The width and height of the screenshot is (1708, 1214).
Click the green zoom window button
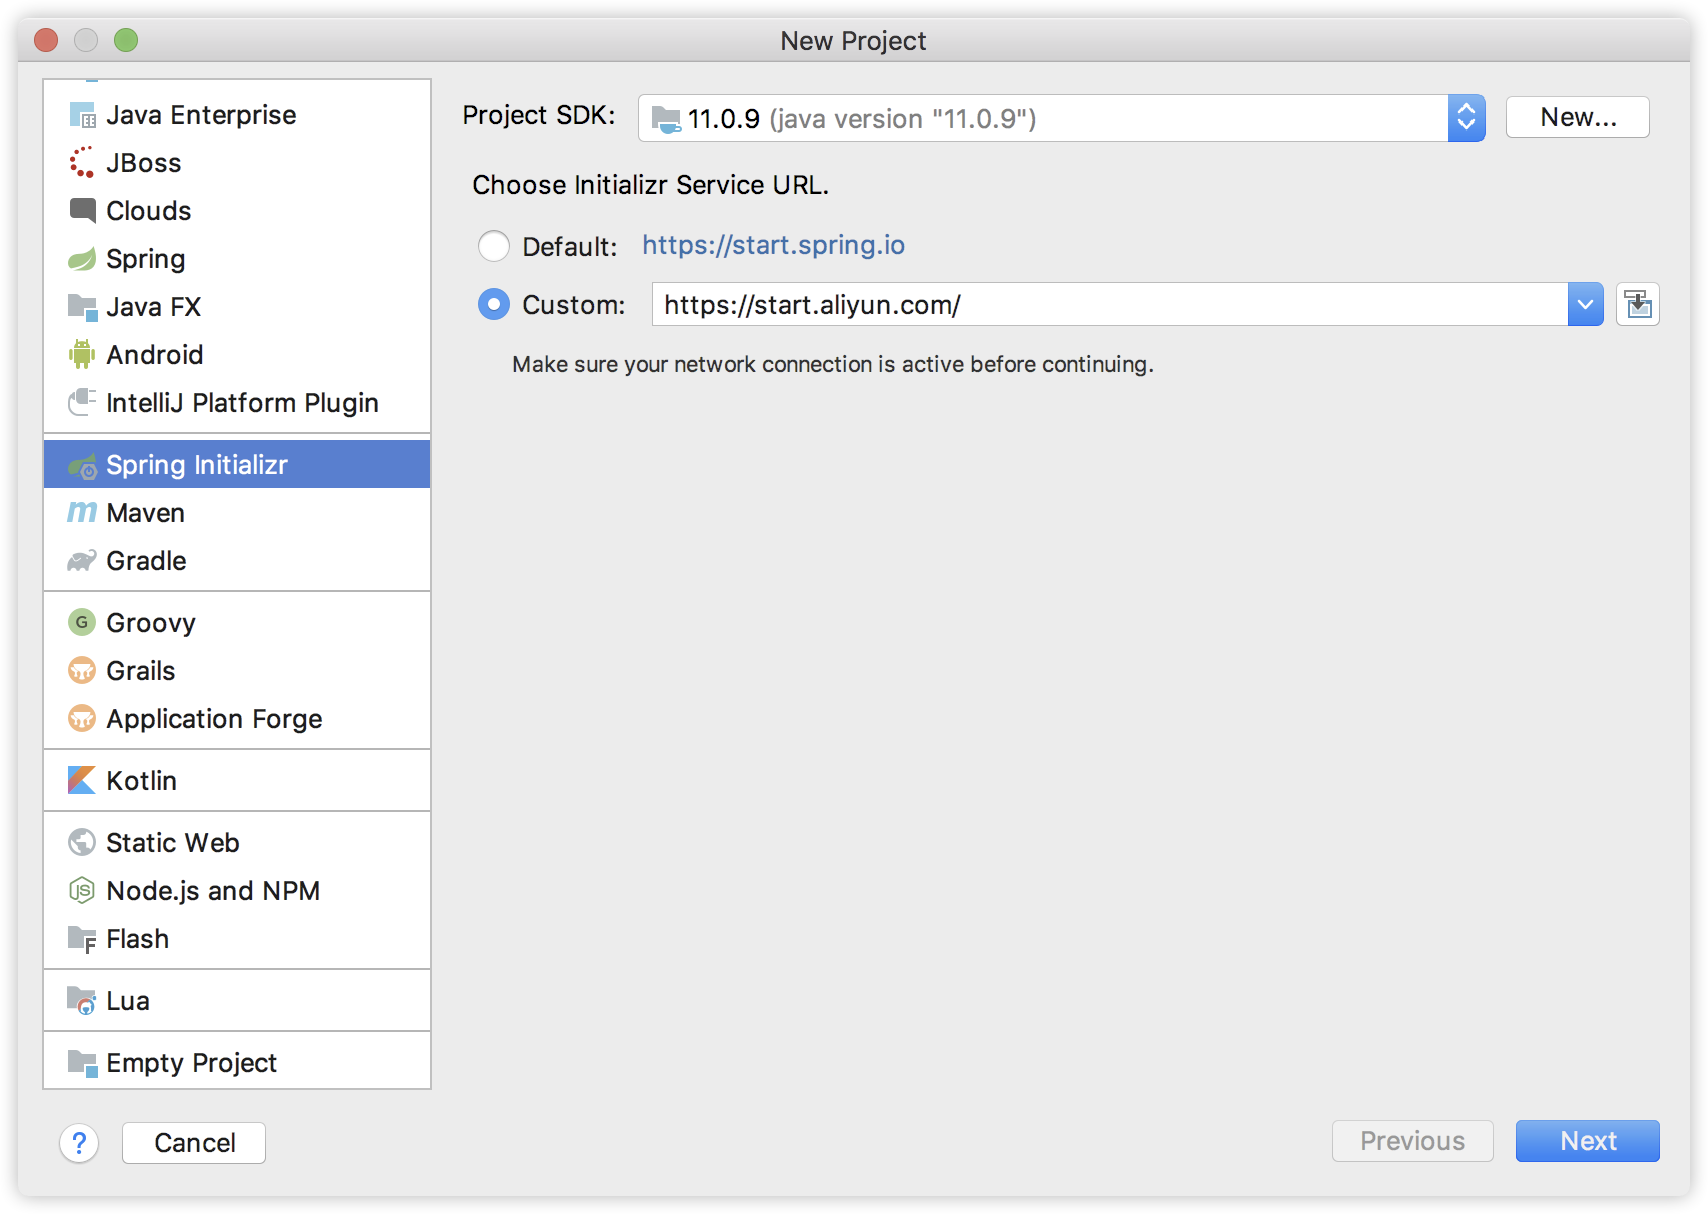(126, 40)
